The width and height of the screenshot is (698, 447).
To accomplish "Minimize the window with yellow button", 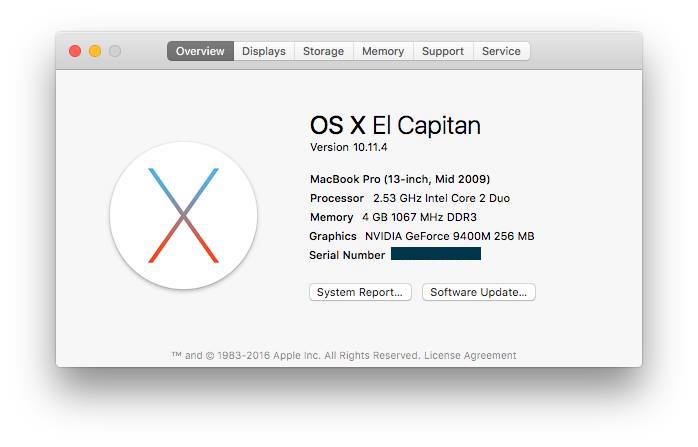I will 95,51.
